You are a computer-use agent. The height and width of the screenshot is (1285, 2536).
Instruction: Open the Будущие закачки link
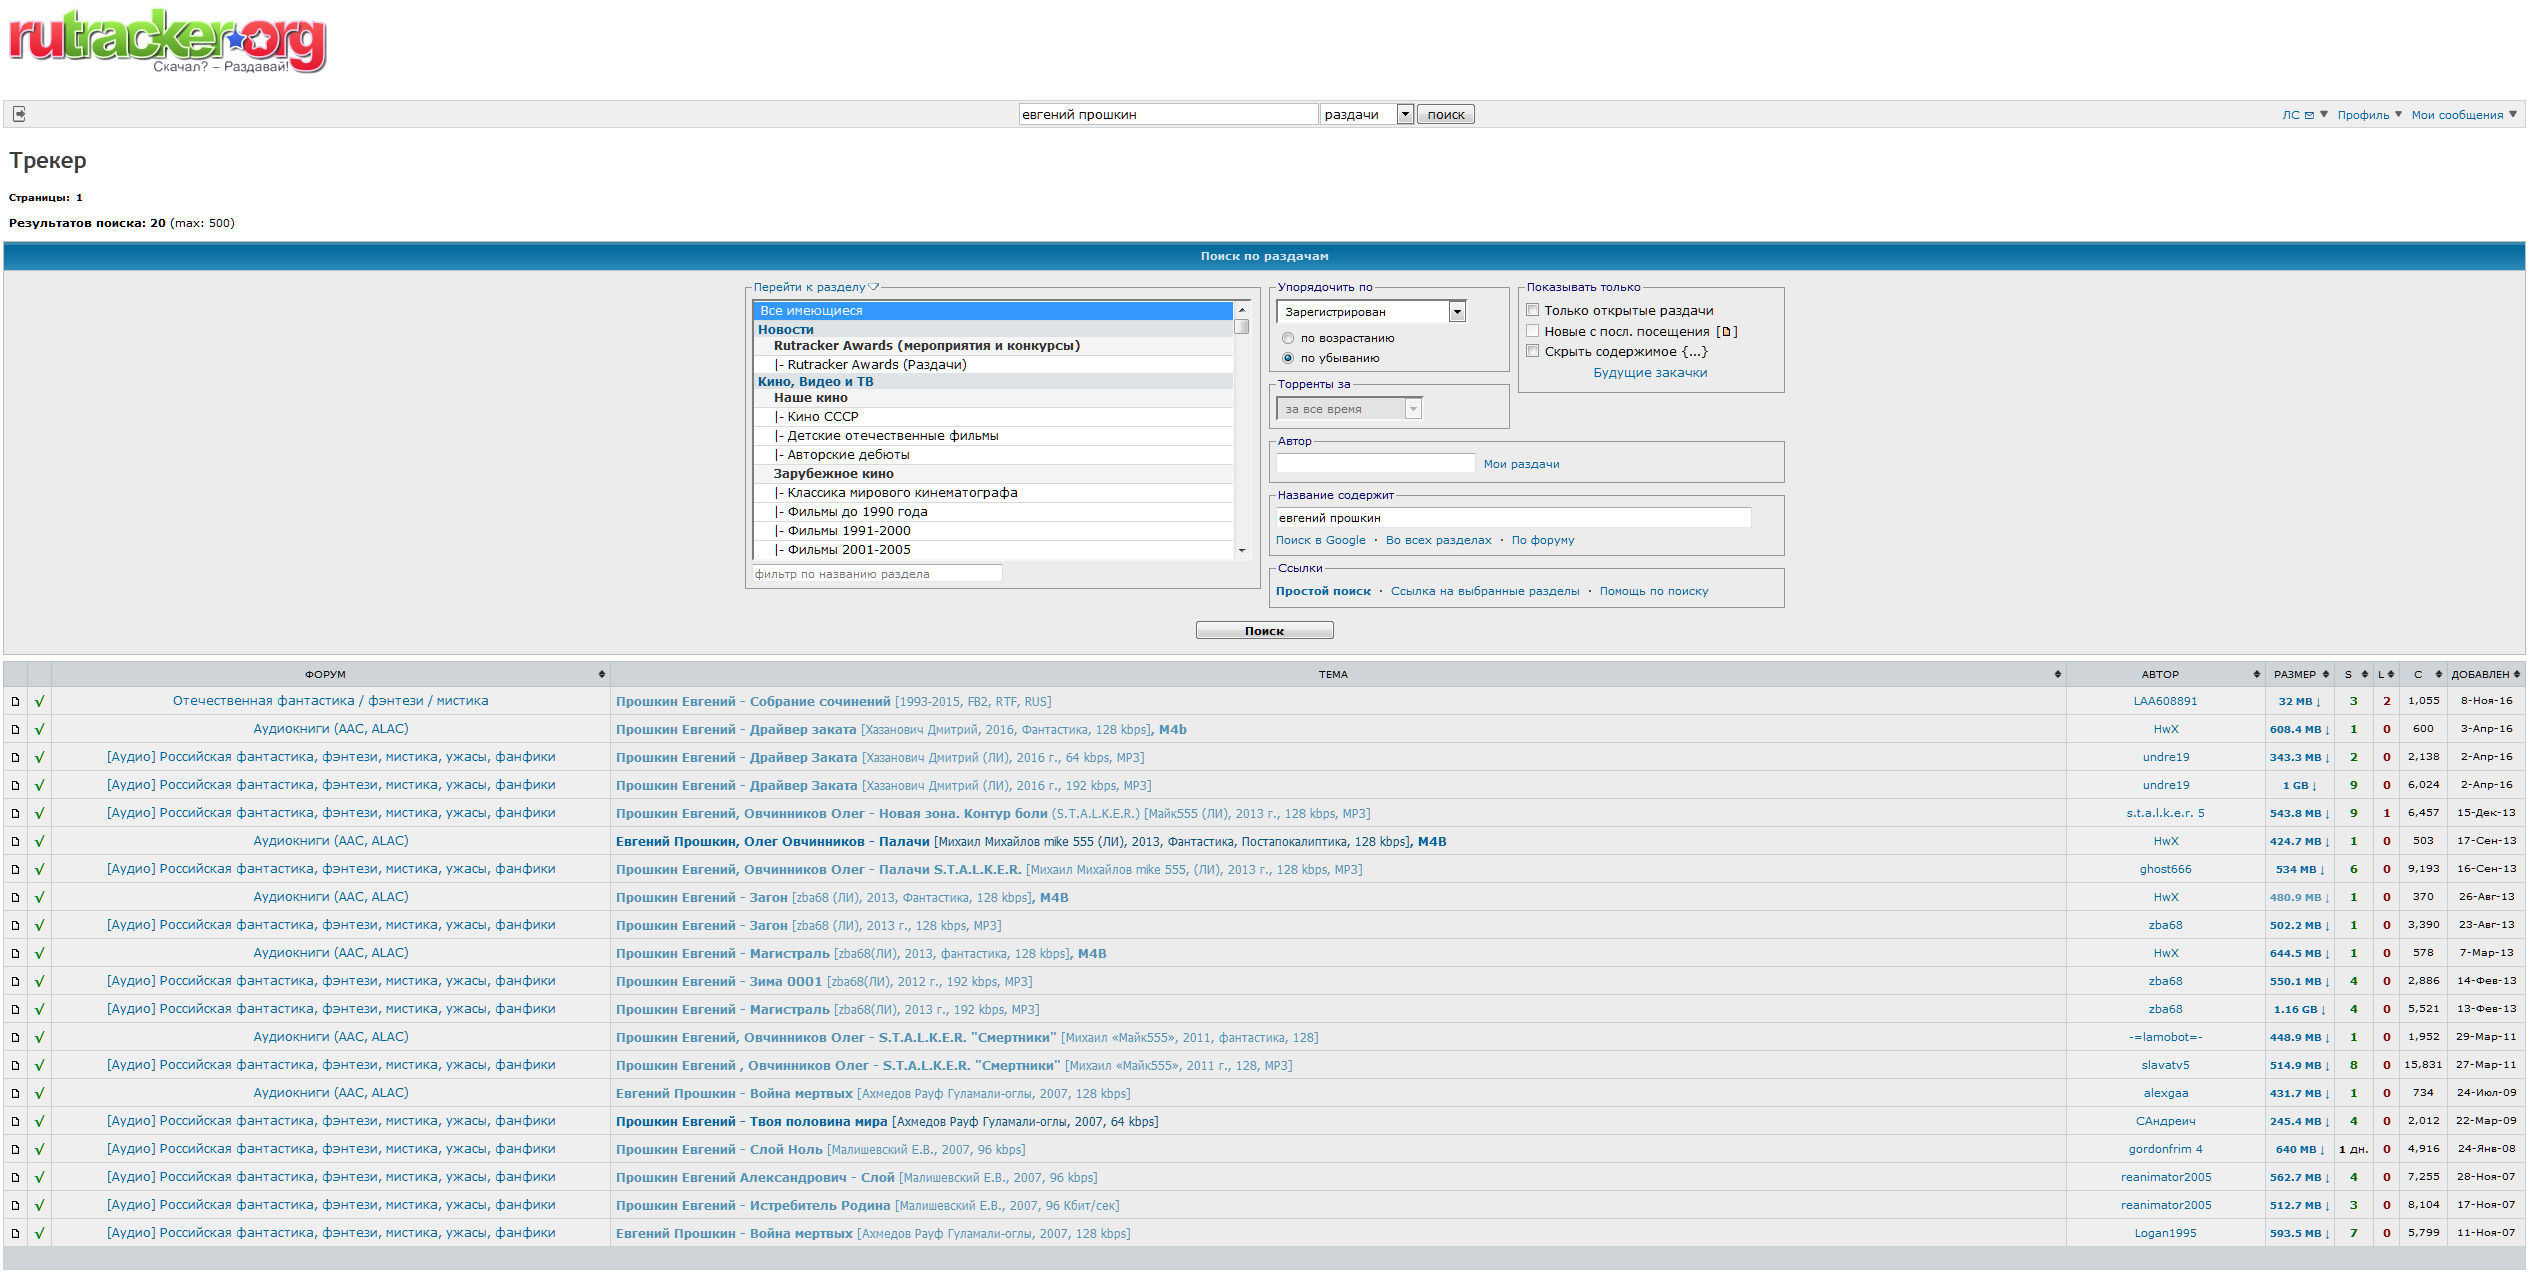pos(1650,373)
